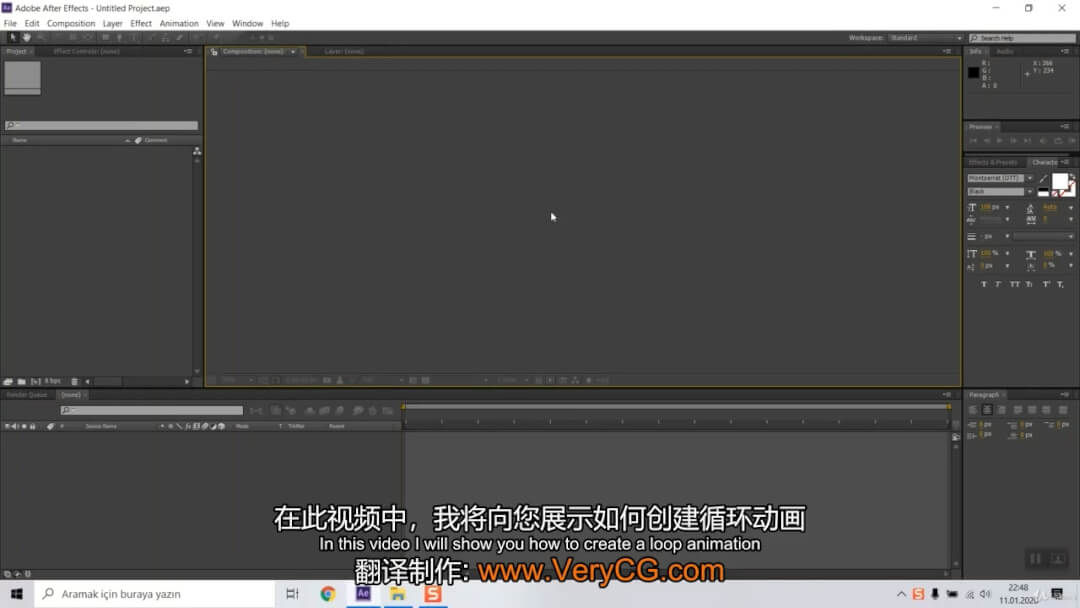Click the white fill color swatch
Image resolution: width=1080 pixels, height=608 pixels.
[x=1060, y=182]
